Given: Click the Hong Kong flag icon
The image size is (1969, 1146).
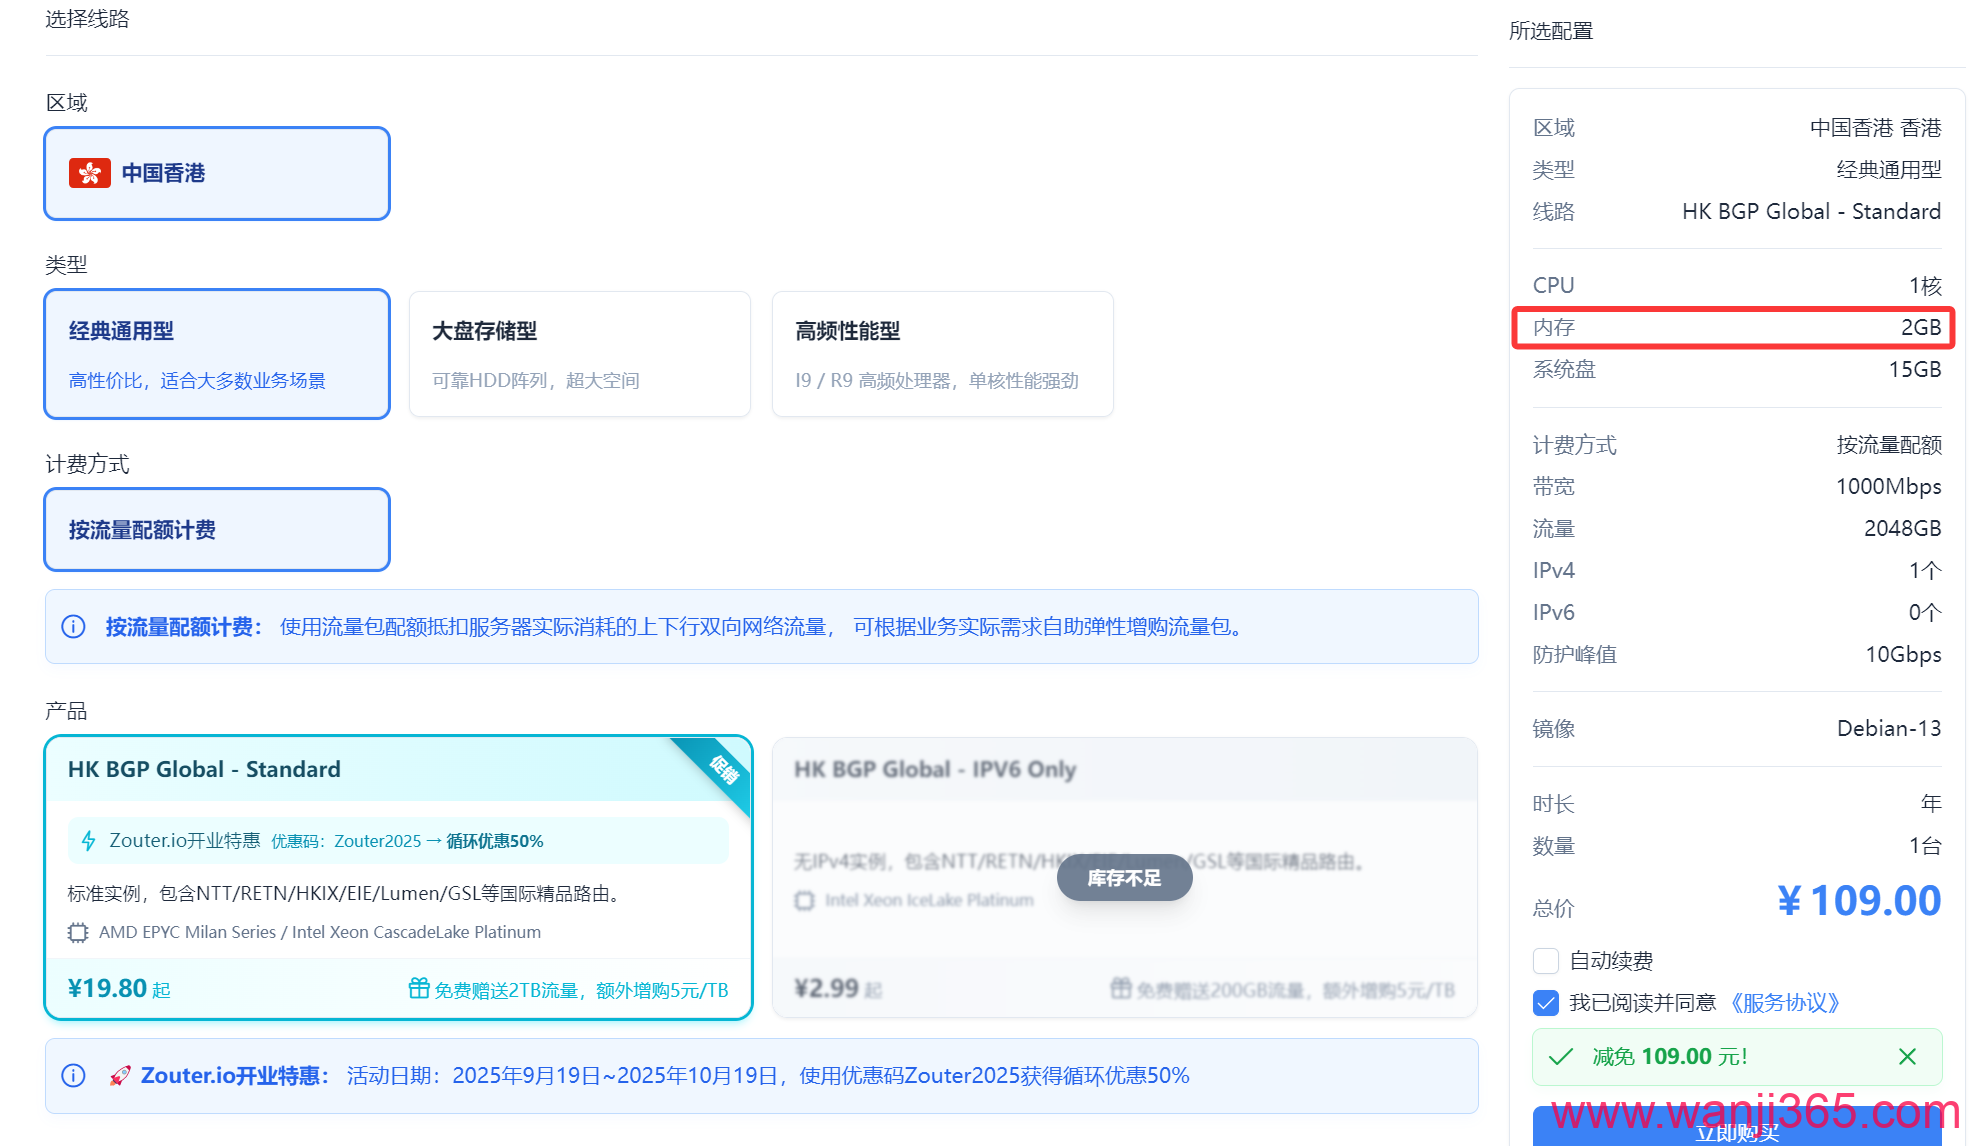Looking at the screenshot, I should click(89, 173).
